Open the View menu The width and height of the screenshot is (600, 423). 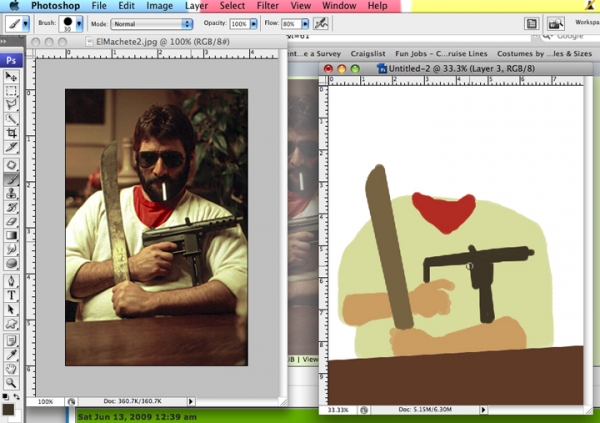pos(301,6)
